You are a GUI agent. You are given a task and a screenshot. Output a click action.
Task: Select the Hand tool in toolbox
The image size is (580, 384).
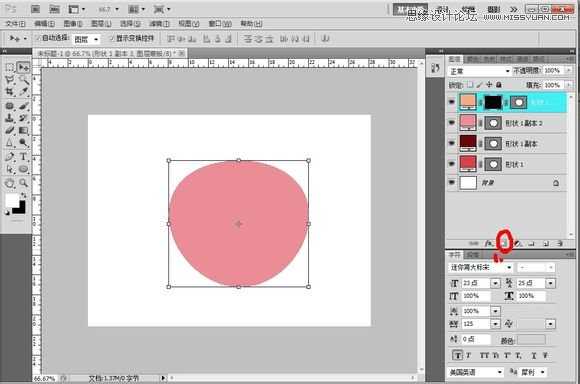coord(10,183)
